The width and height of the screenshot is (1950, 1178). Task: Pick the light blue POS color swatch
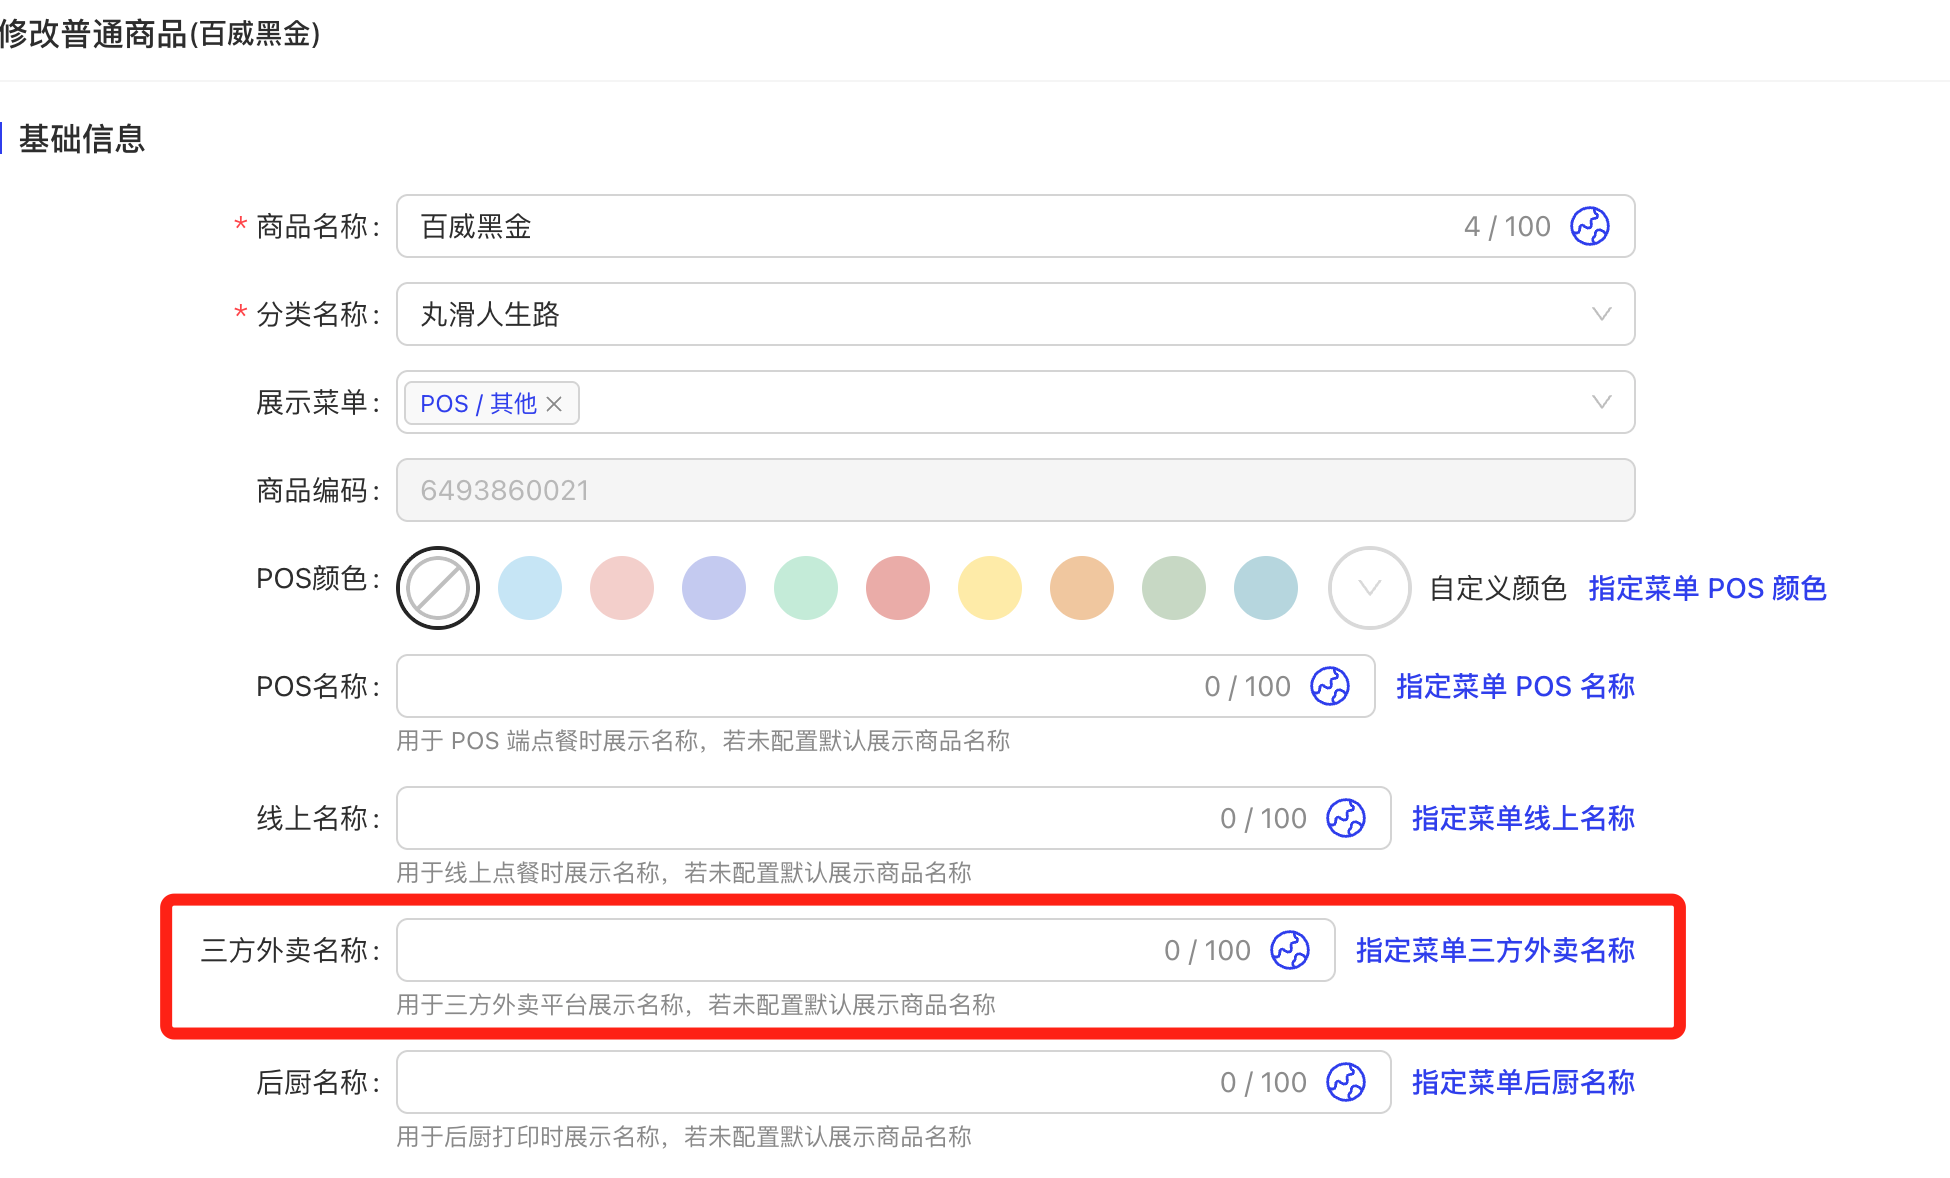click(530, 588)
